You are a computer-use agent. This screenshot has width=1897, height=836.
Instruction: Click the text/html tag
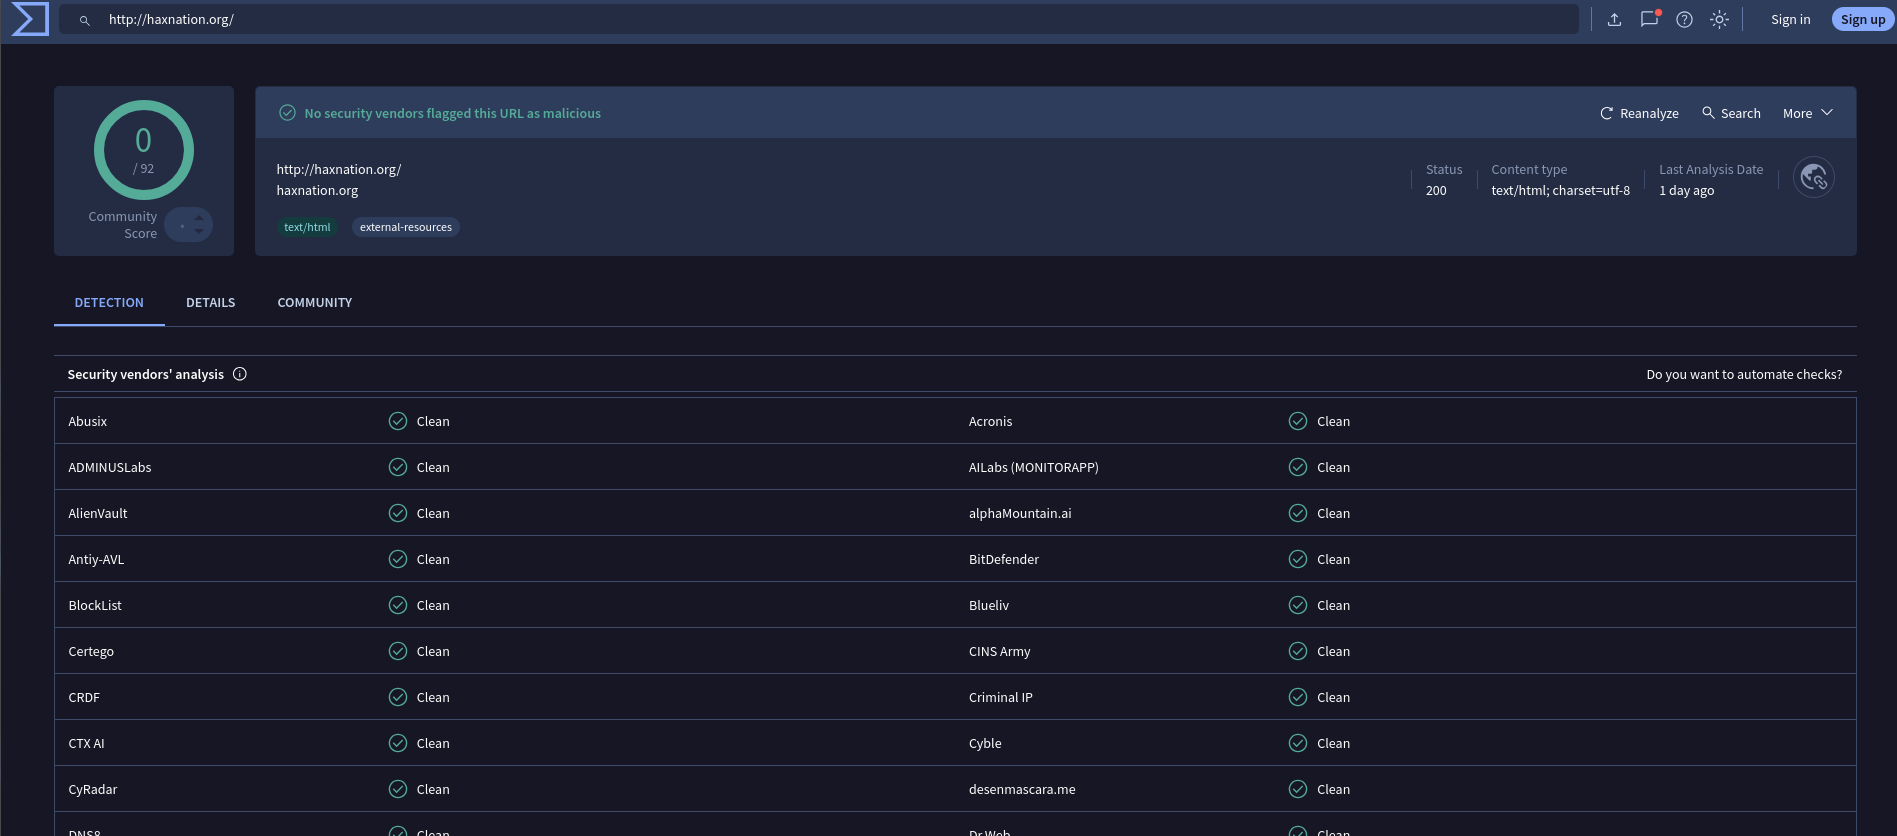pyautogui.click(x=307, y=227)
